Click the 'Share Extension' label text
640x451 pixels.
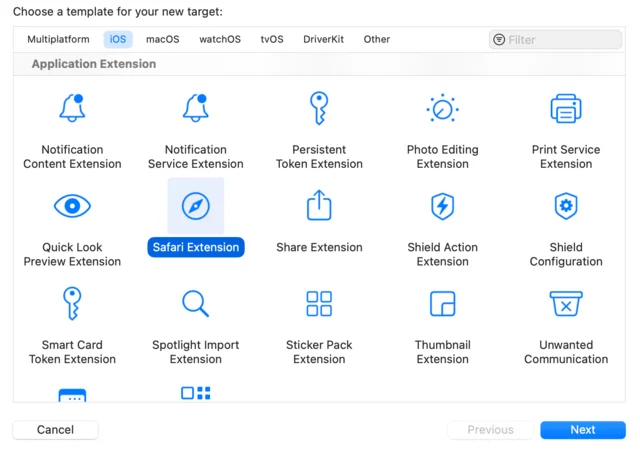click(319, 247)
